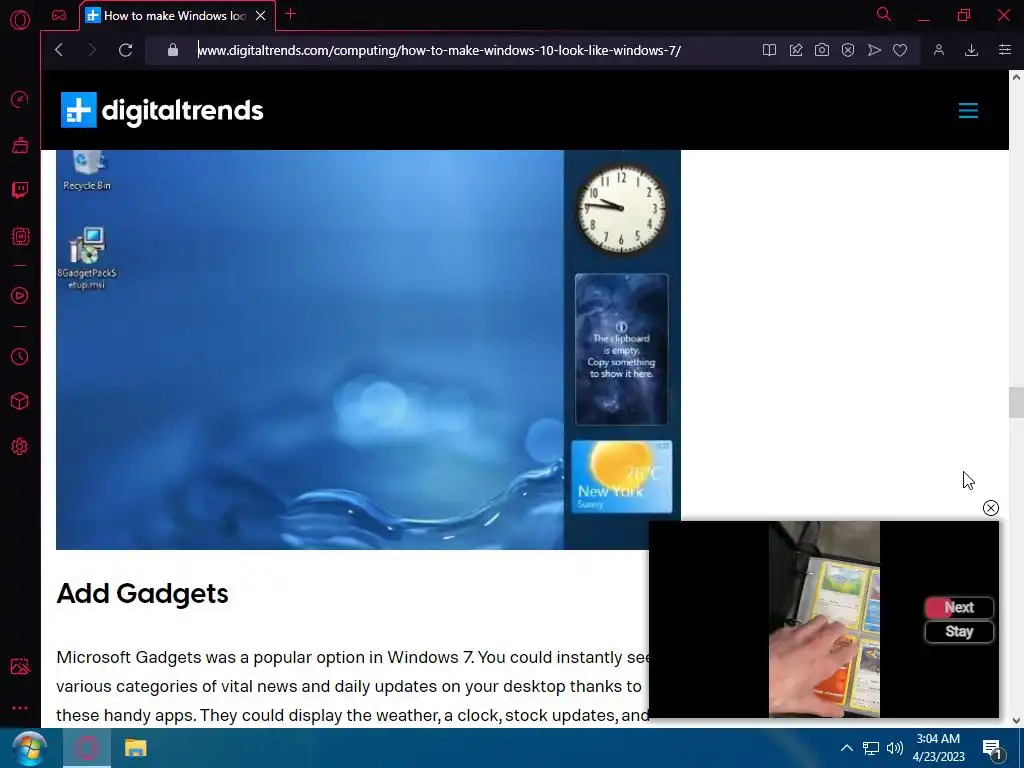Open the Player sidebar icon
Screen dimensions: 1024x768
click(20, 296)
